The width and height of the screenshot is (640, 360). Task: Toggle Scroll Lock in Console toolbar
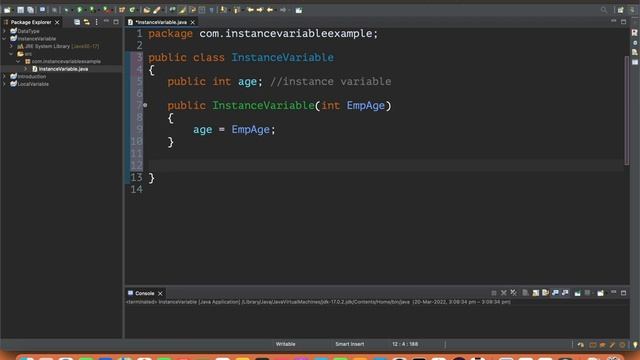pos(536,293)
